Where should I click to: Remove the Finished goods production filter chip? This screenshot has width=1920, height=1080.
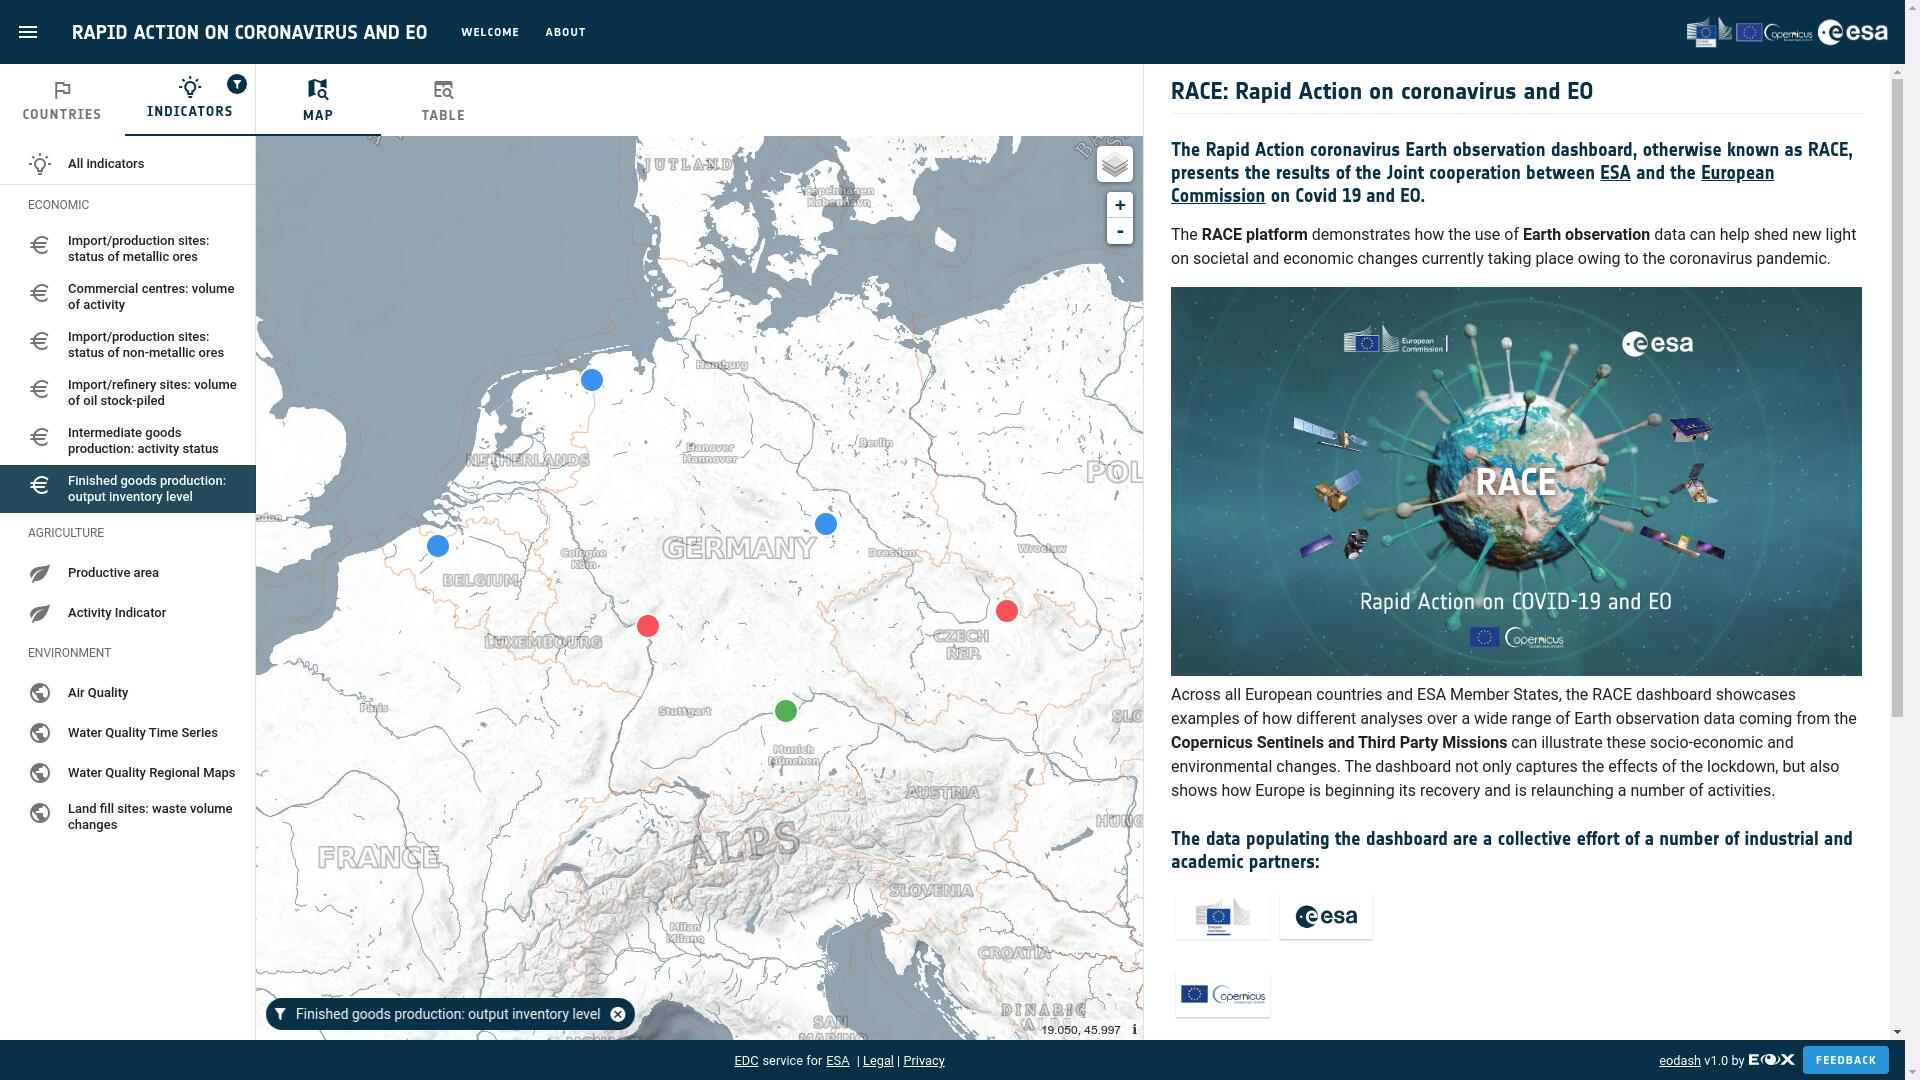(618, 1014)
